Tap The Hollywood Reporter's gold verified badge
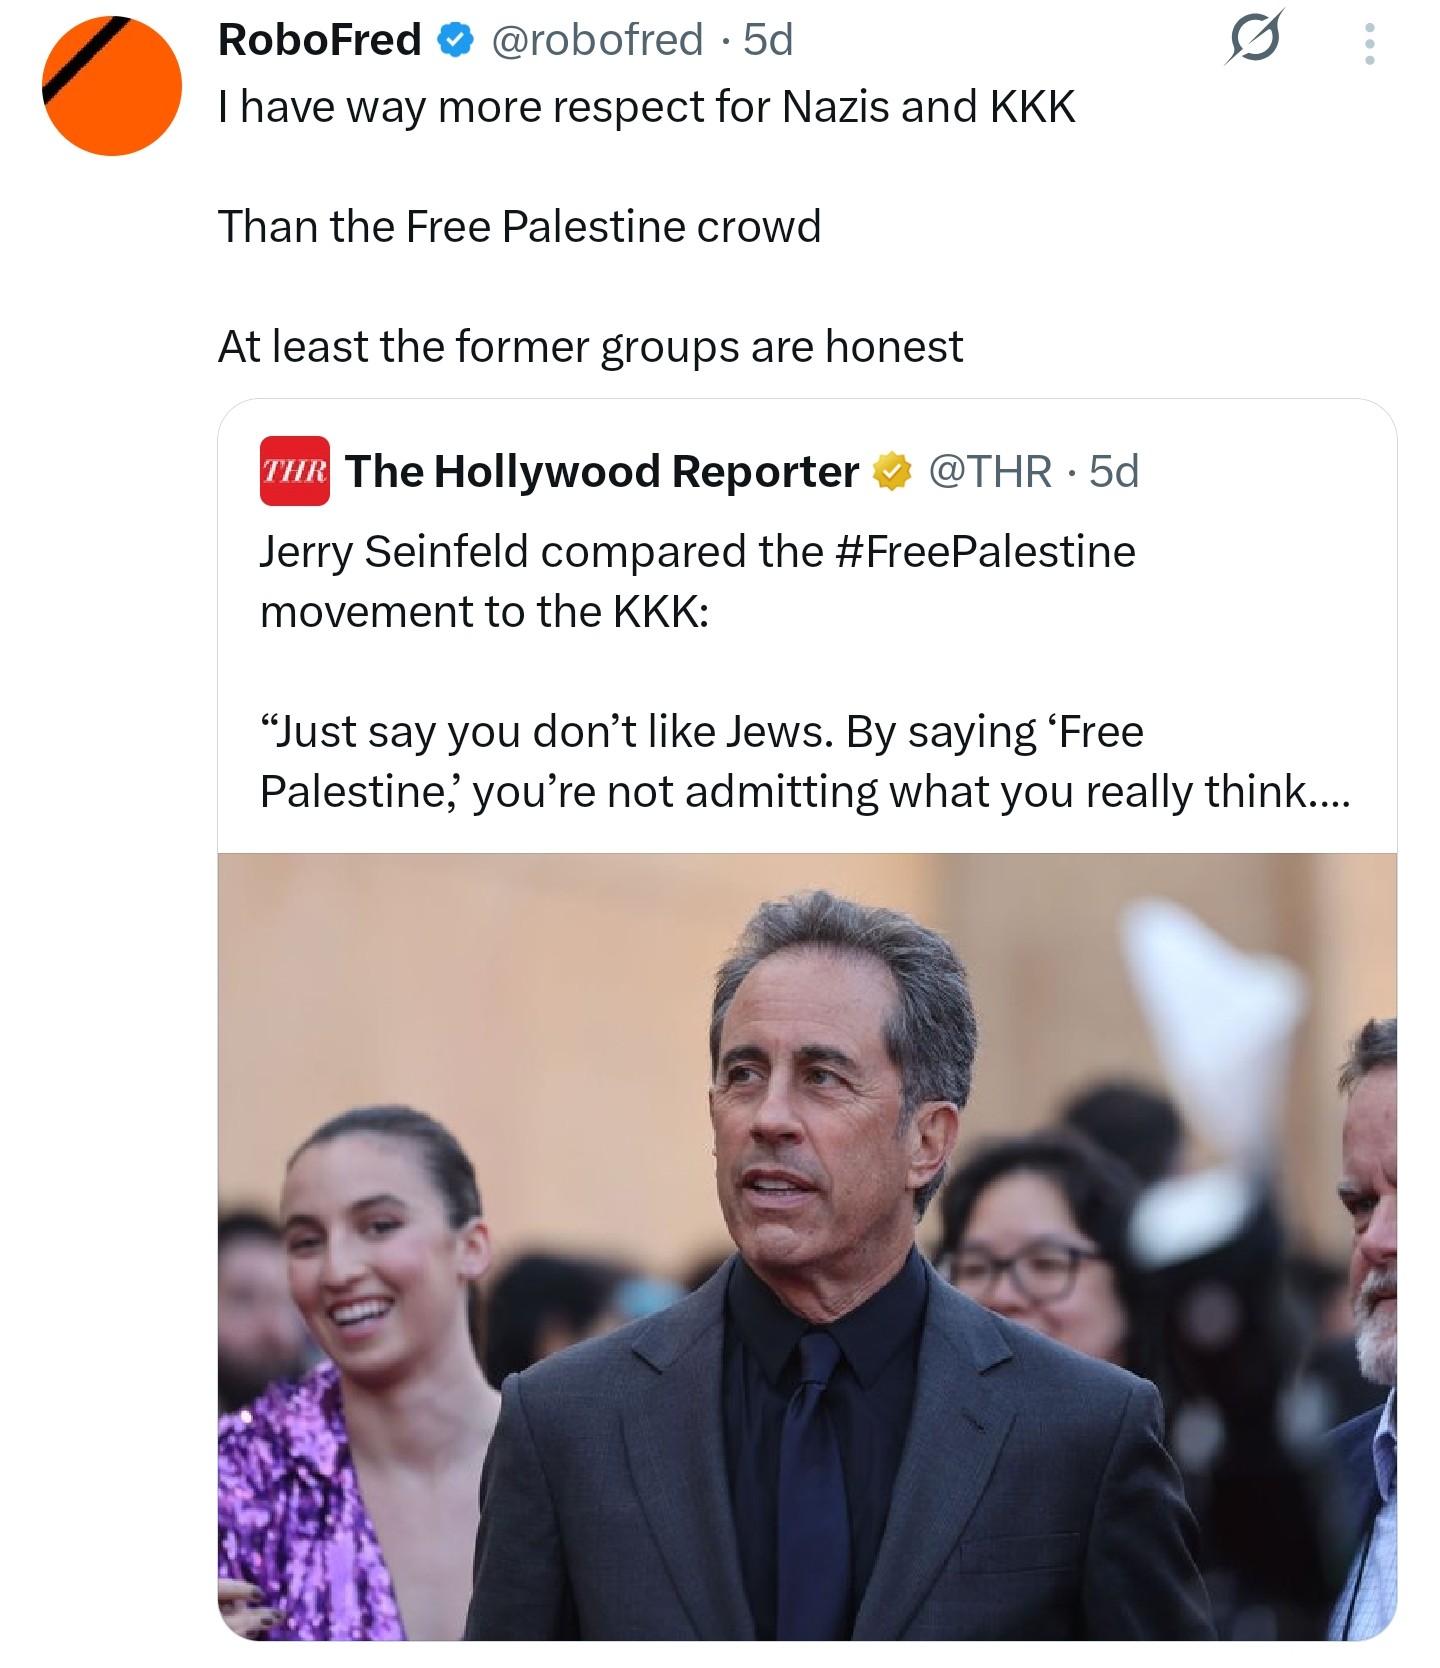 coord(892,471)
